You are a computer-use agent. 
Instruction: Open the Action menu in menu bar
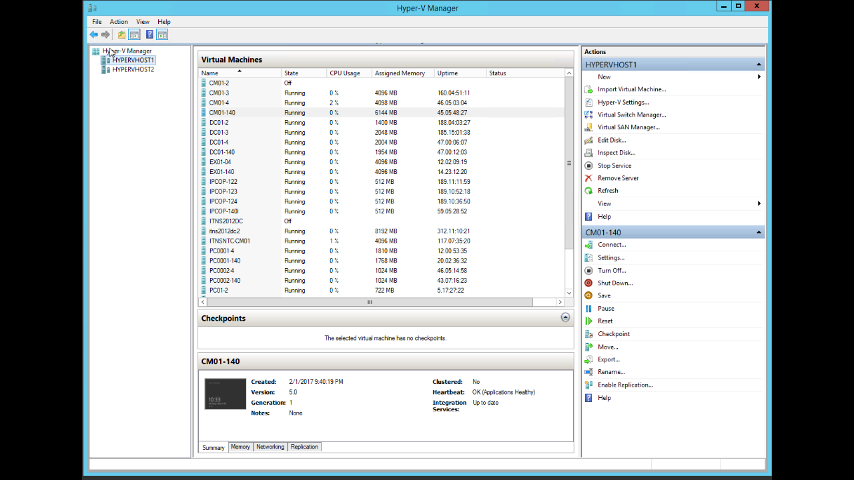[118, 21]
